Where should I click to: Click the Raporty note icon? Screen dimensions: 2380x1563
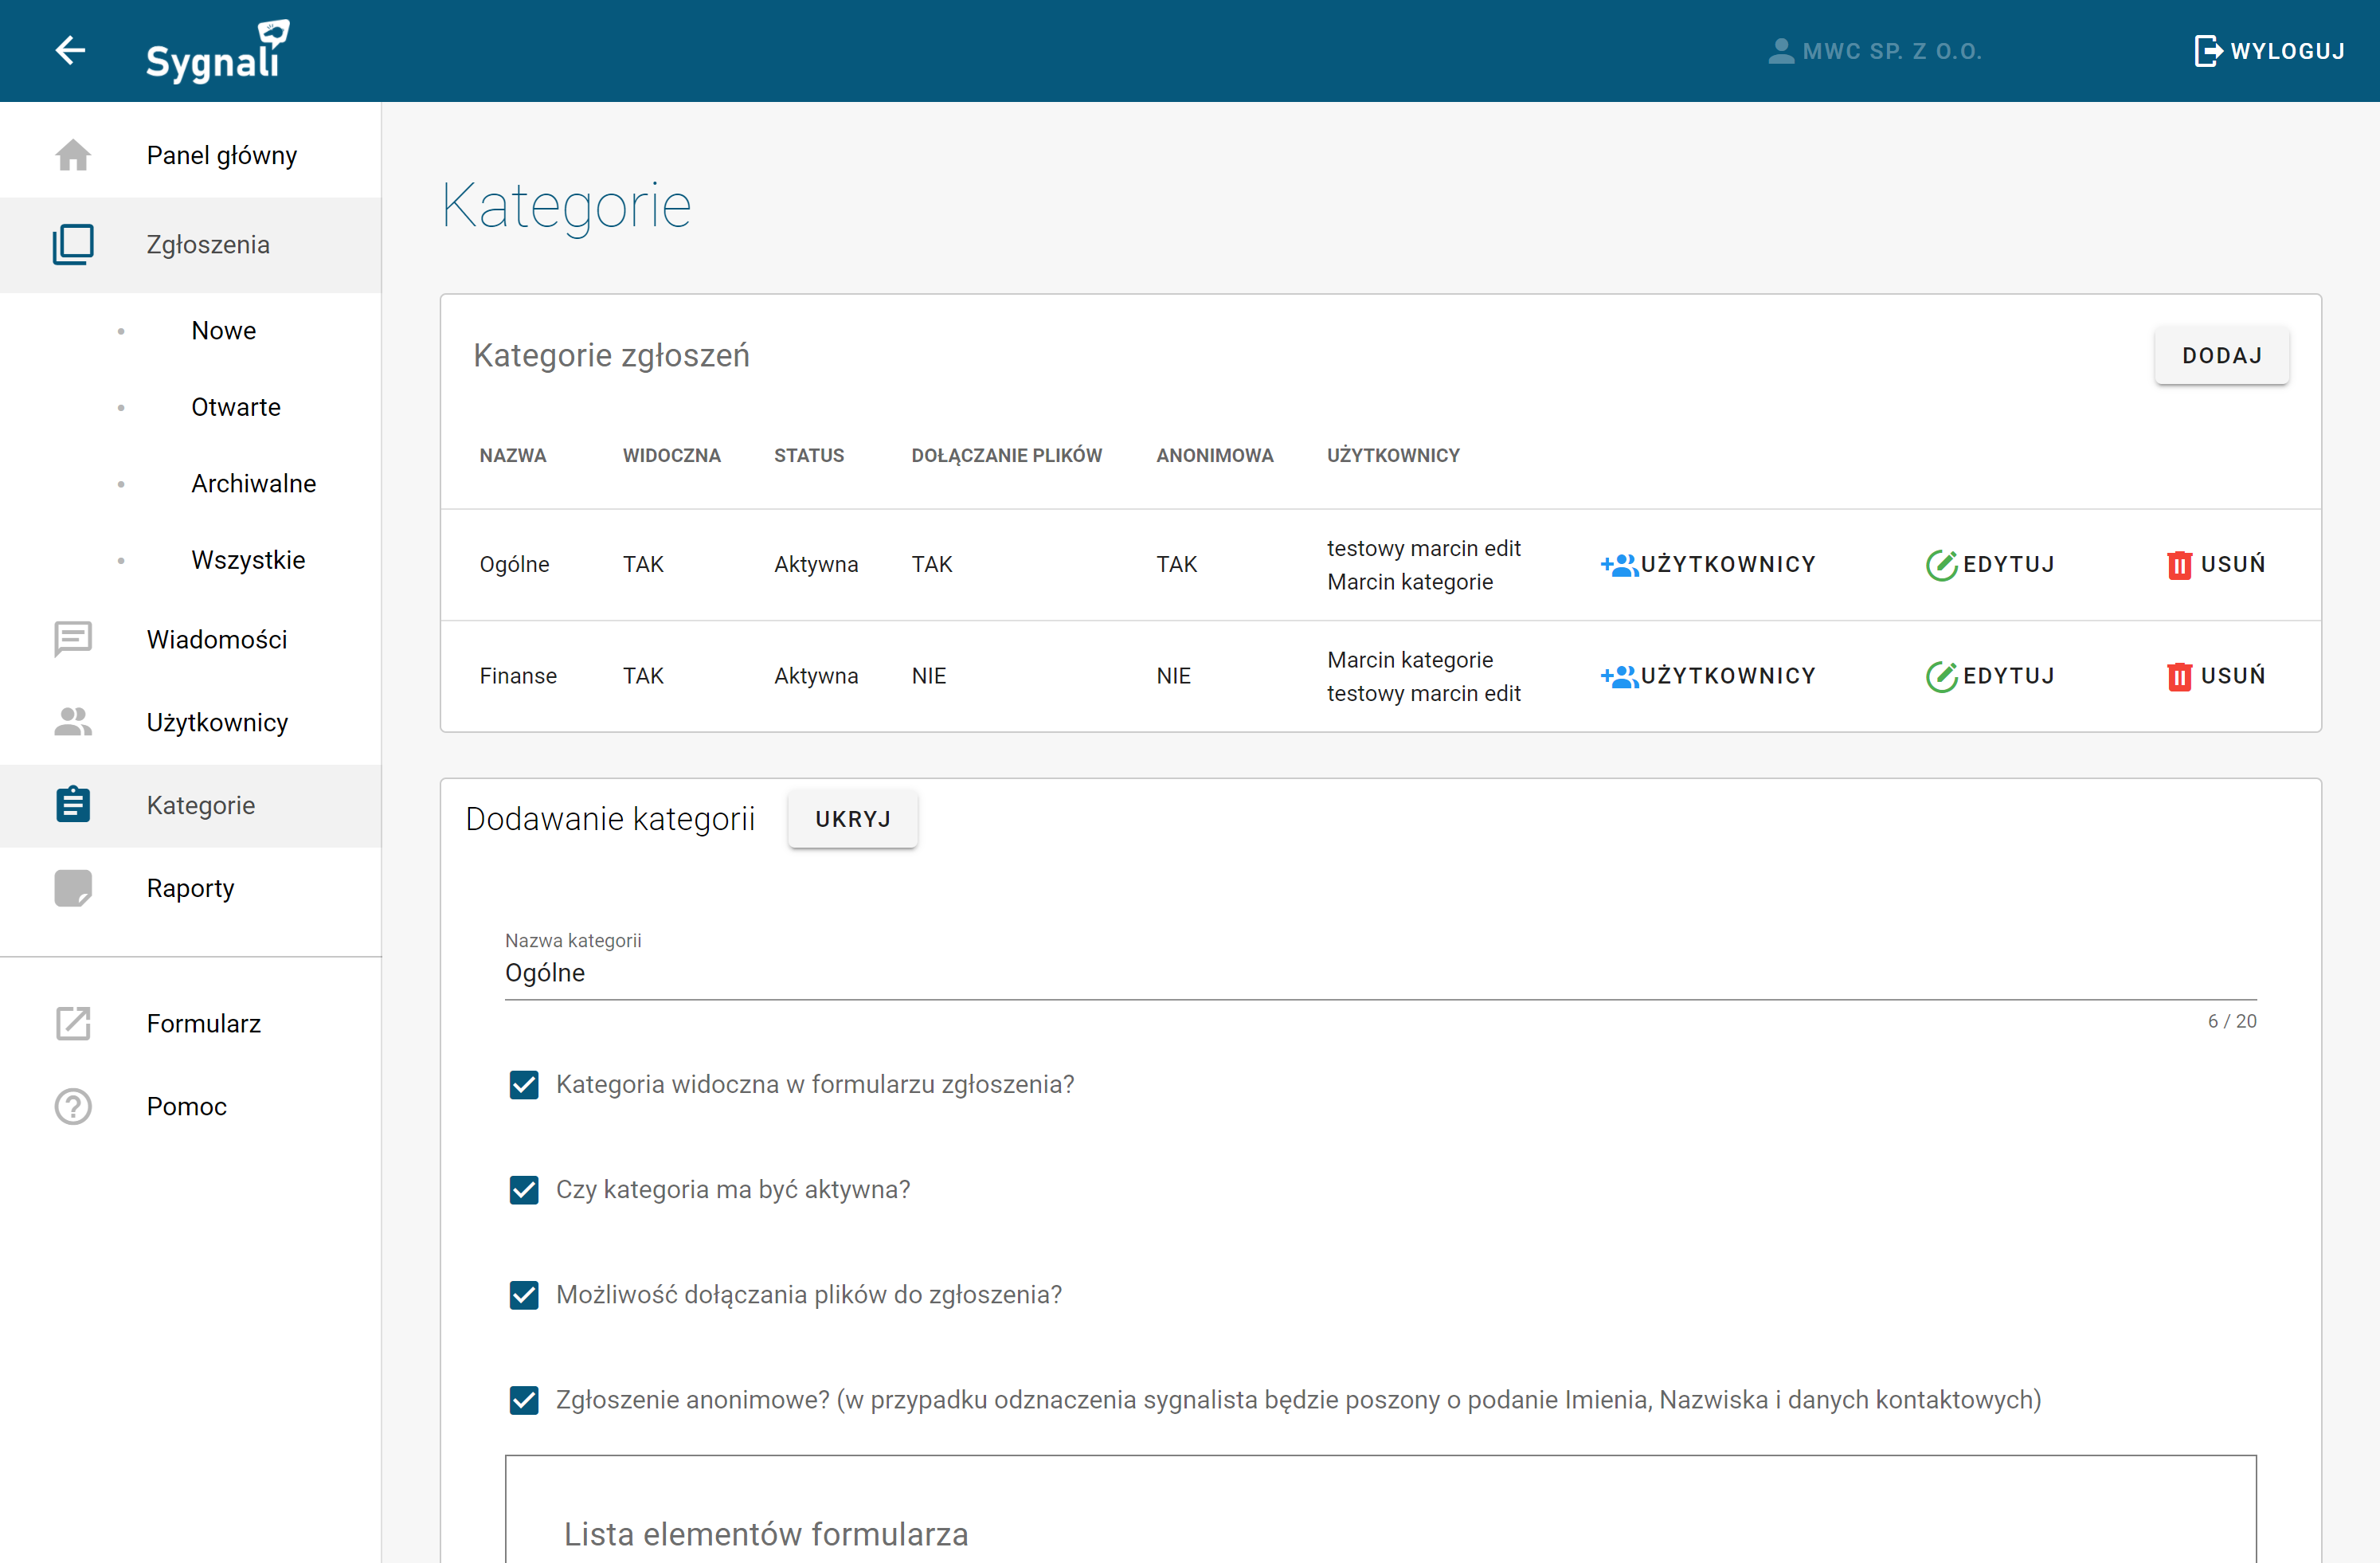coord(73,888)
